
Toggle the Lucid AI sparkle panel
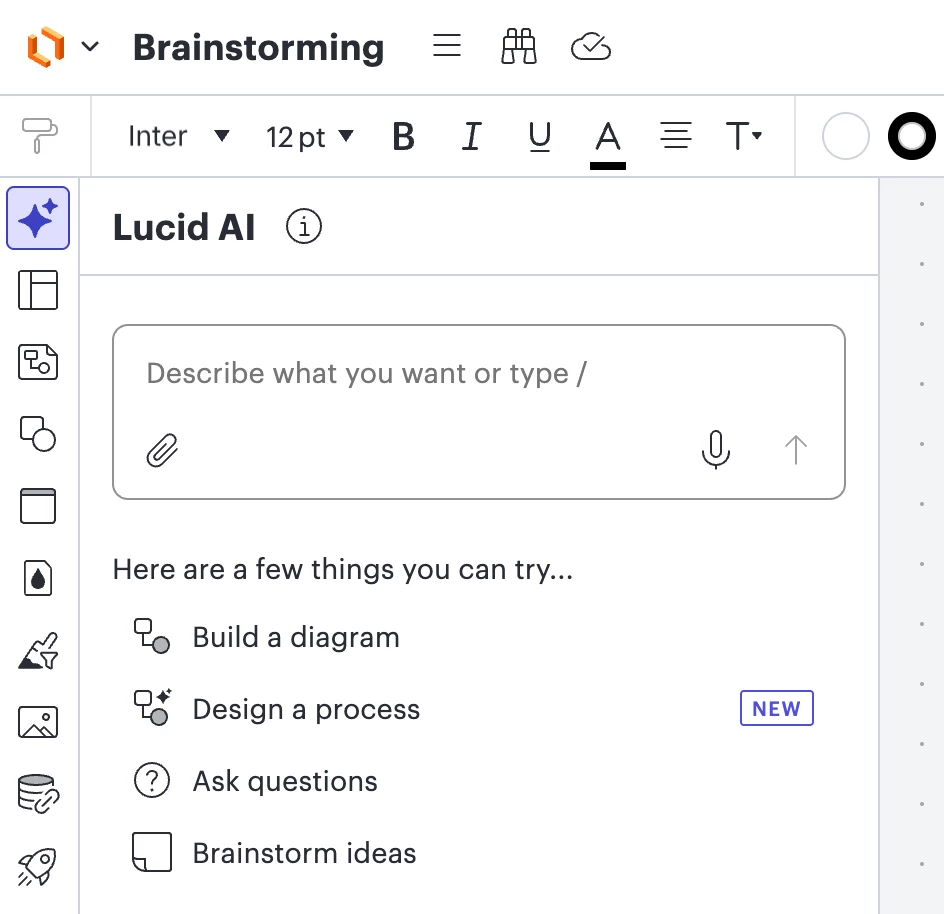click(38, 218)
